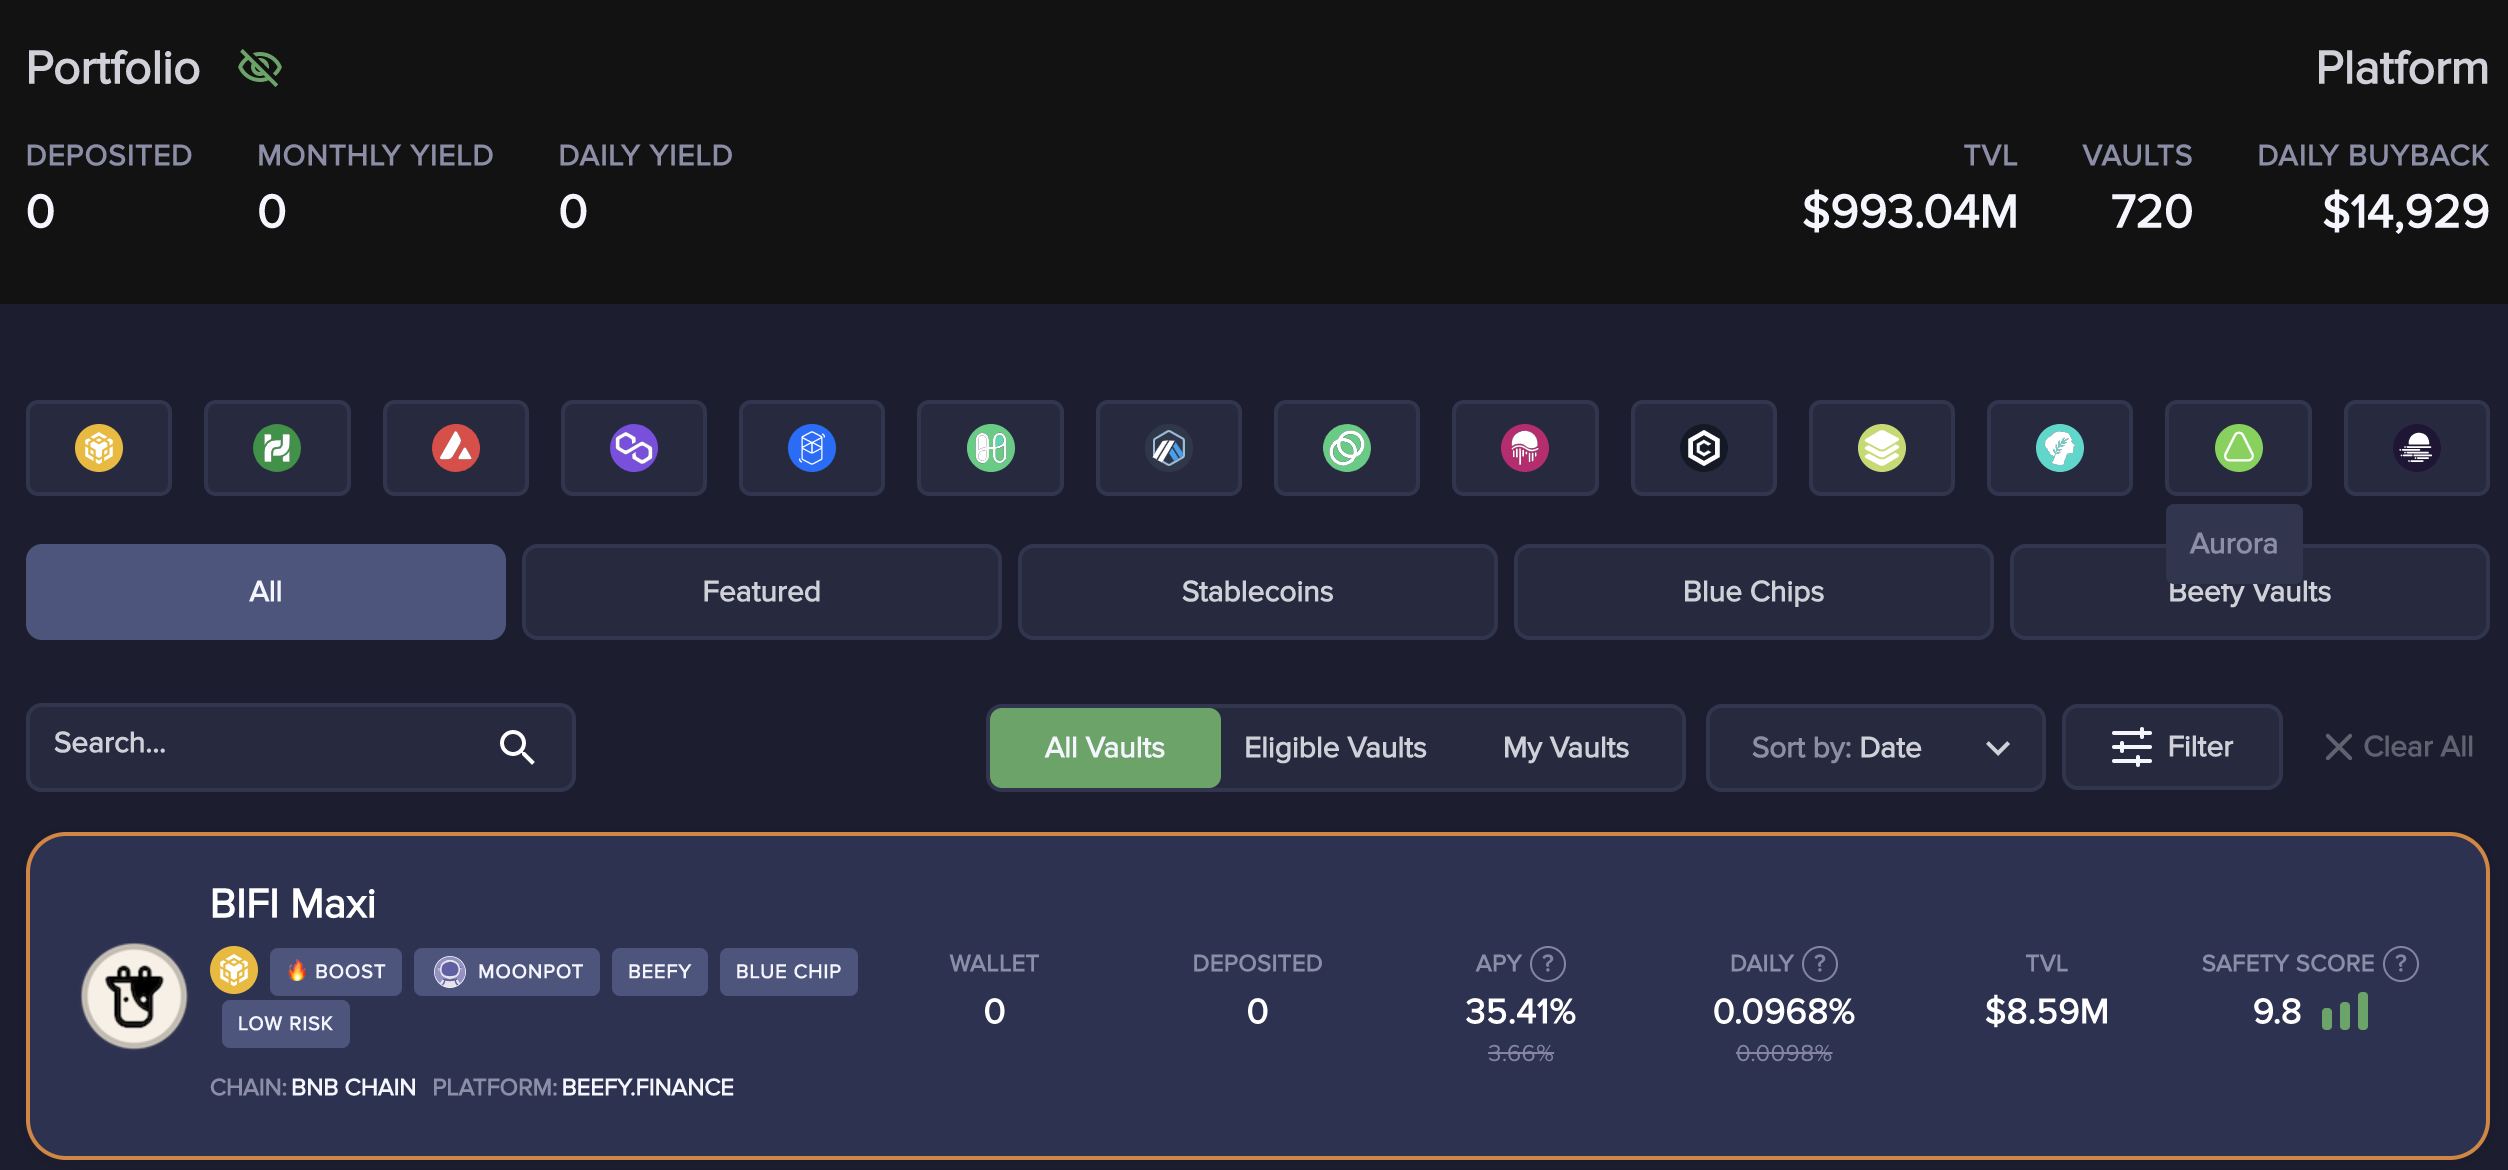Choose the Cronos chain icon
The image size is (2508, 1170).
(x=1703, y=448)
